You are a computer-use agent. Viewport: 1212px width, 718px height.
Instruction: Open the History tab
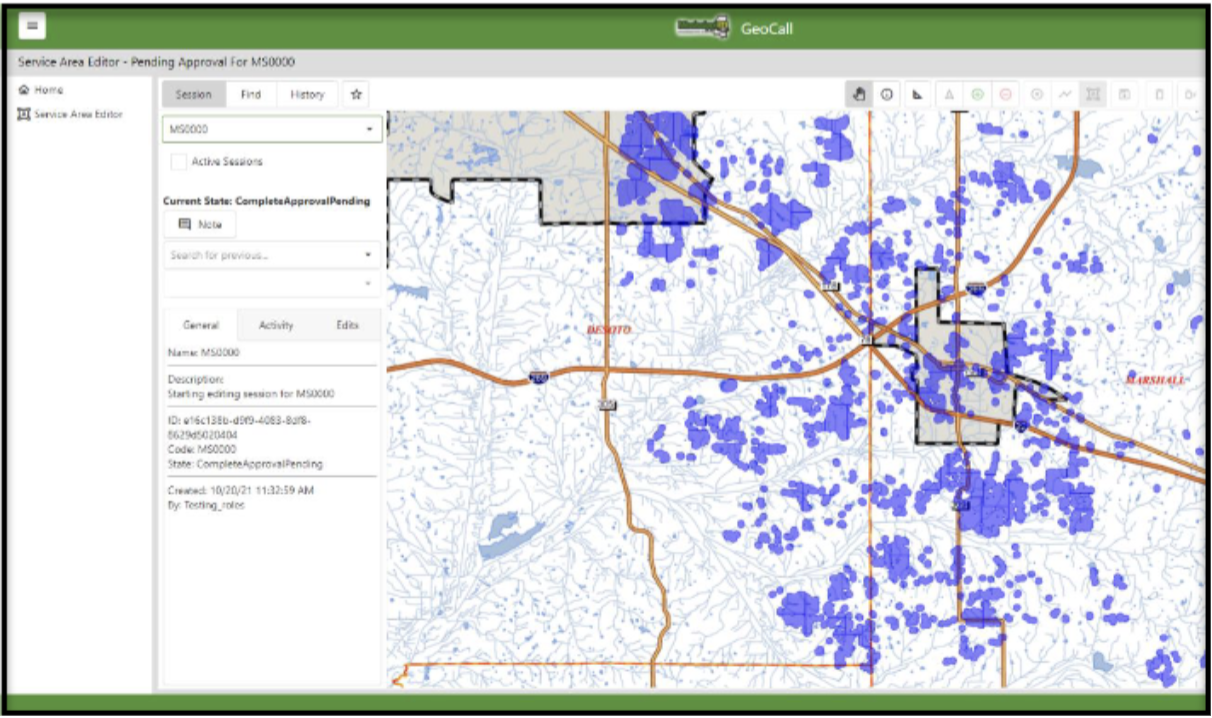(x=307, y=94)
